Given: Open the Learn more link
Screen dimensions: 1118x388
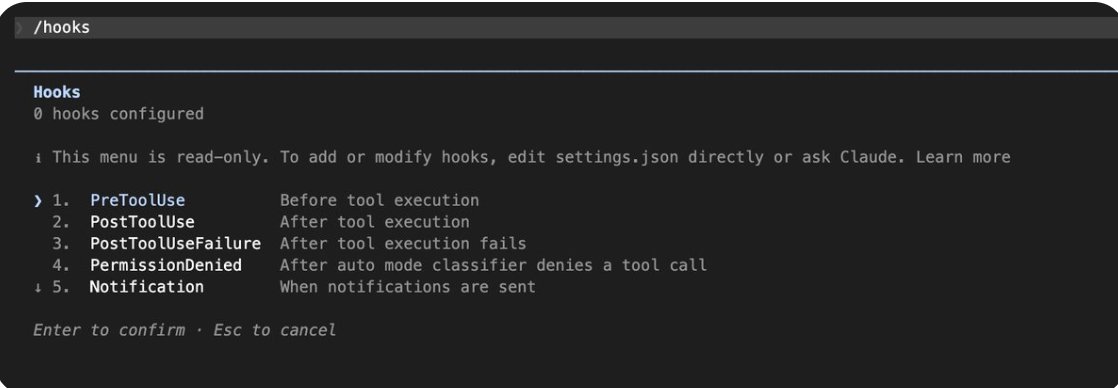Looking at the screenshot, I should pos(963,157).
